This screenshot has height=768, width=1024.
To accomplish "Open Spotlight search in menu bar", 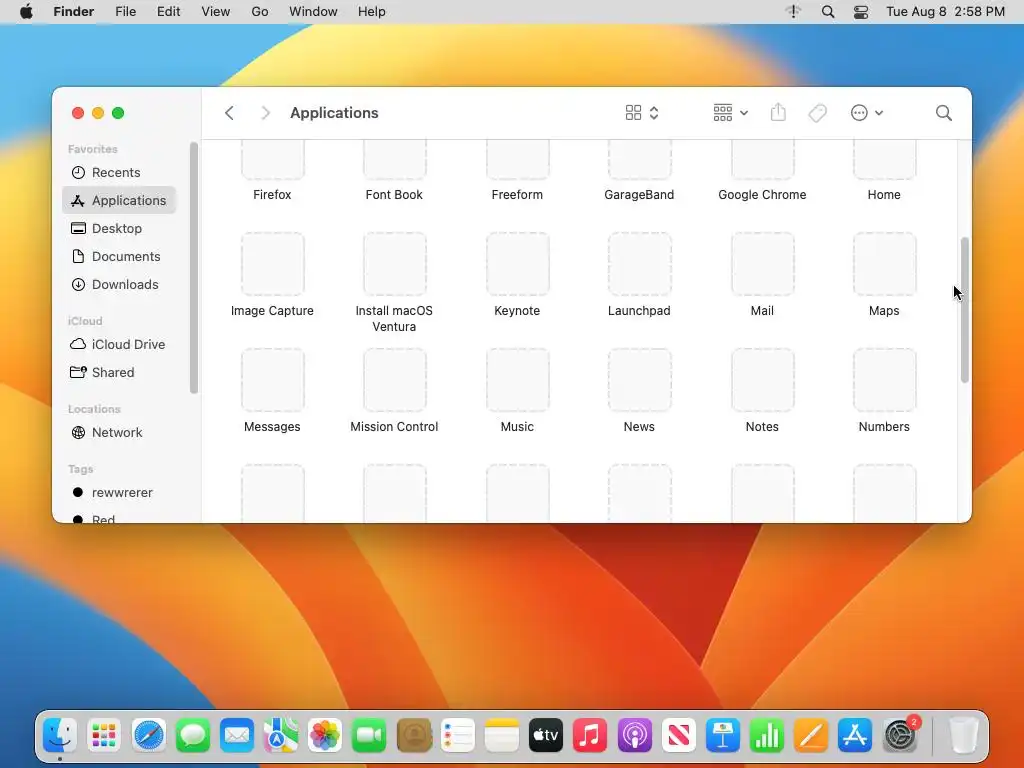I will (827, 12).
